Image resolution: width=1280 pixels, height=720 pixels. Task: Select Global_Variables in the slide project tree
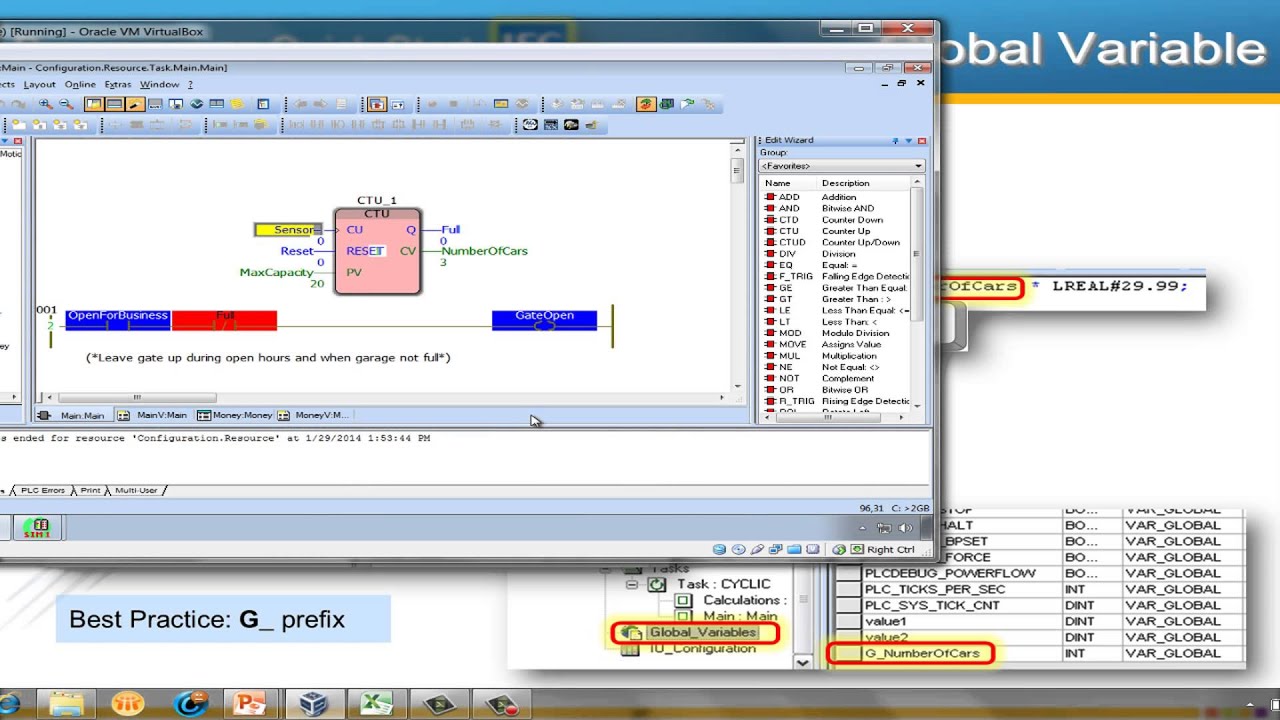tap(702, 632)
